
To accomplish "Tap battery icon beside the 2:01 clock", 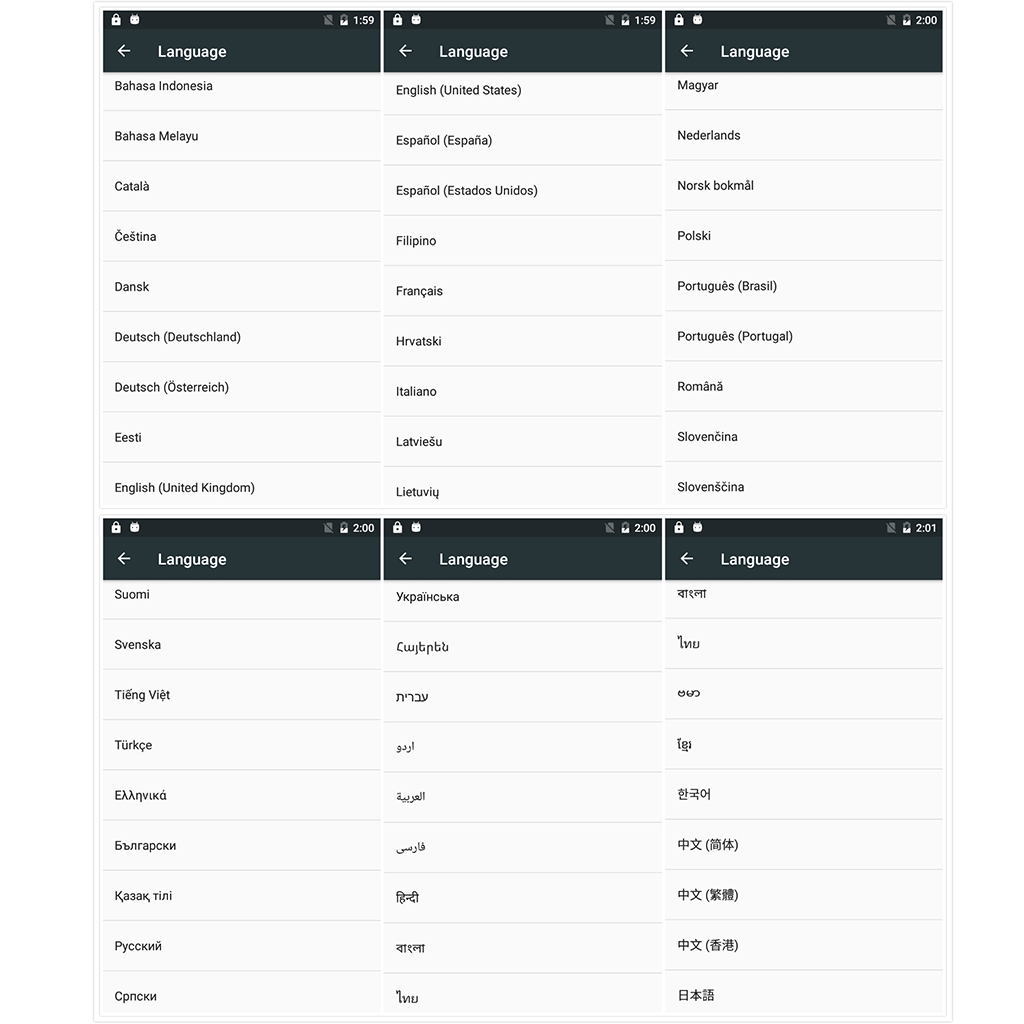I will [906, 528].
